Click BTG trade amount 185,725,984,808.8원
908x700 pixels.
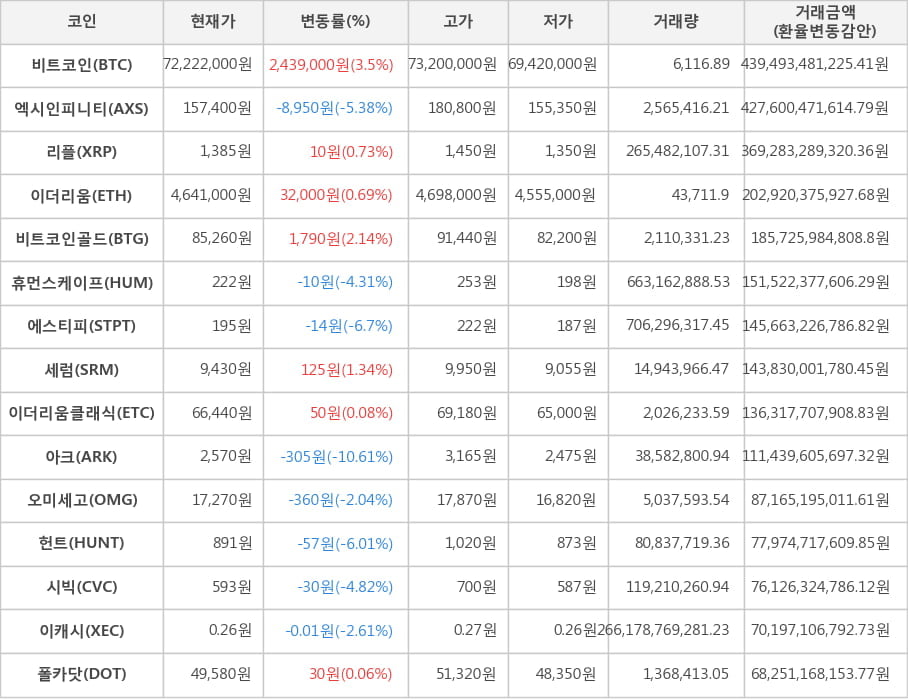[820, 238]
